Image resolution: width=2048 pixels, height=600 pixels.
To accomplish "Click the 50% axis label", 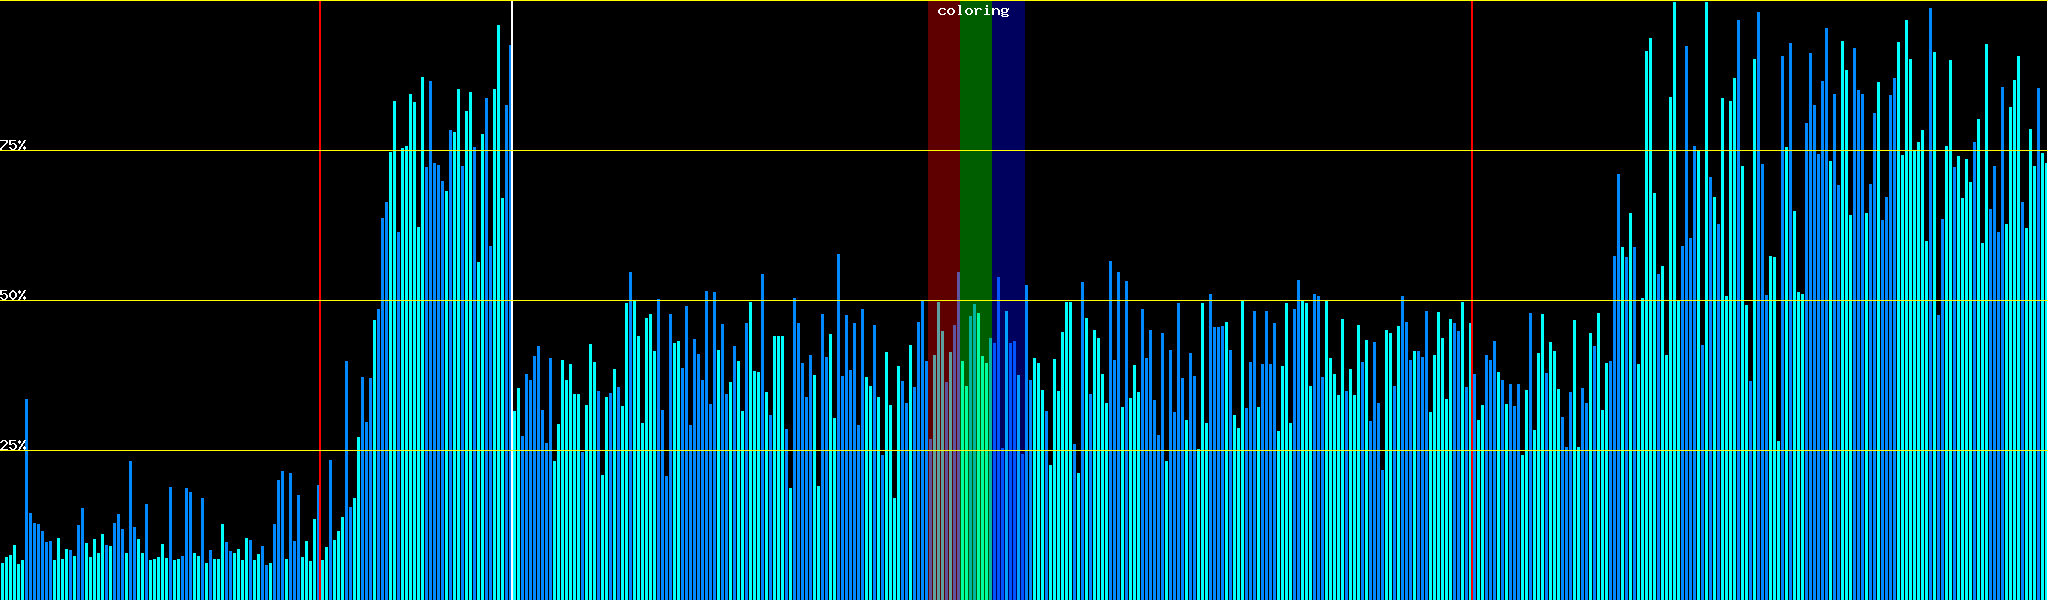I will (x=13, y=295).
